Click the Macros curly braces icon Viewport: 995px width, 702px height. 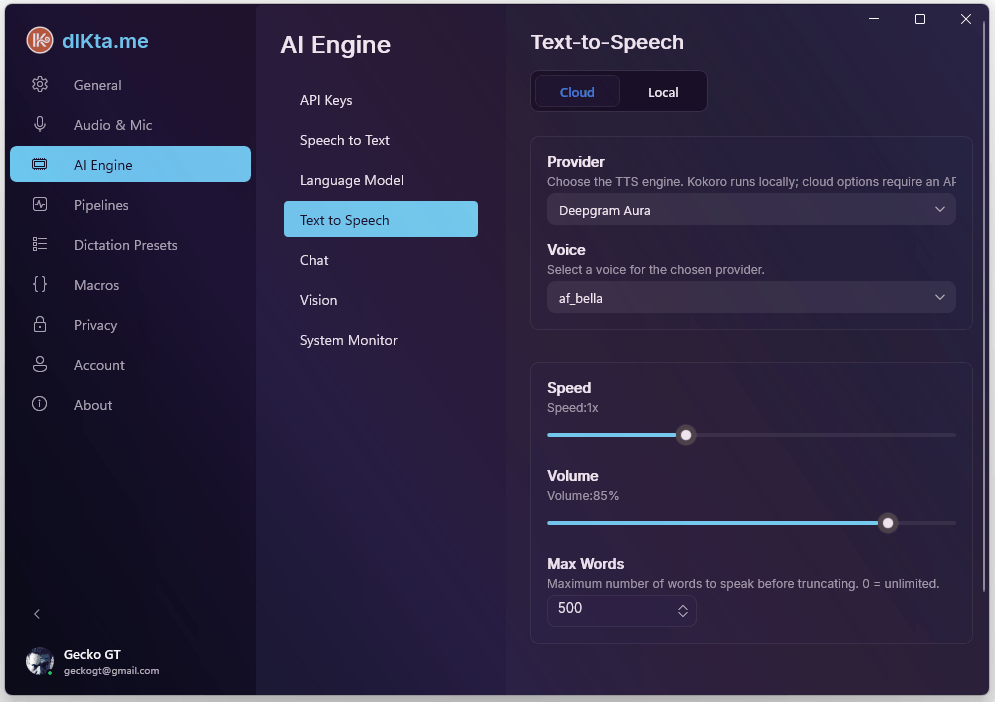40,284
